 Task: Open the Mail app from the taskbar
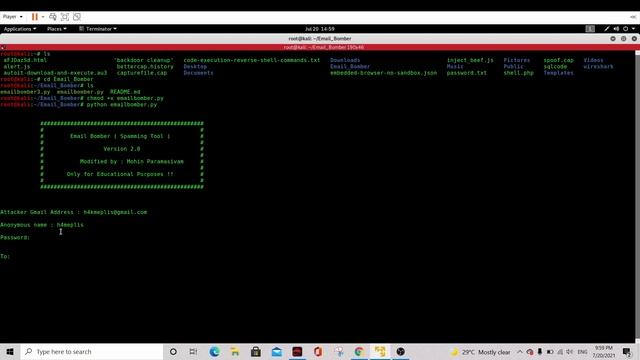point(277,351)
